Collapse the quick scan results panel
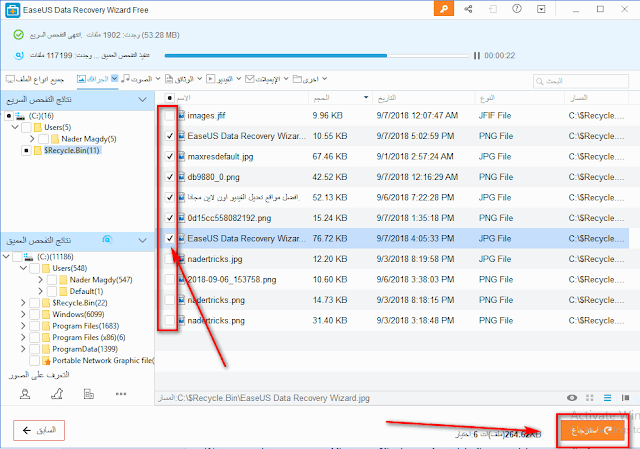The image size is (640, 449). click(142, 100)
